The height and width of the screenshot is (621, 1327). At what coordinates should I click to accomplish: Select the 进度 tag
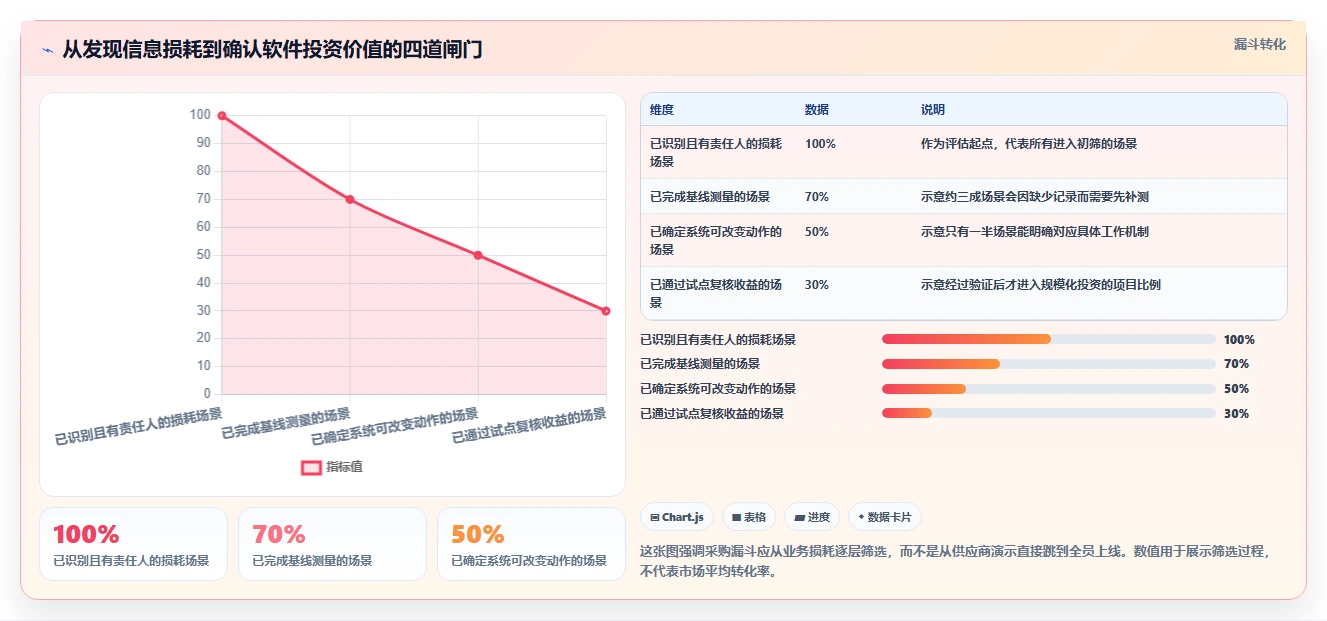click(x=812, y=517)
